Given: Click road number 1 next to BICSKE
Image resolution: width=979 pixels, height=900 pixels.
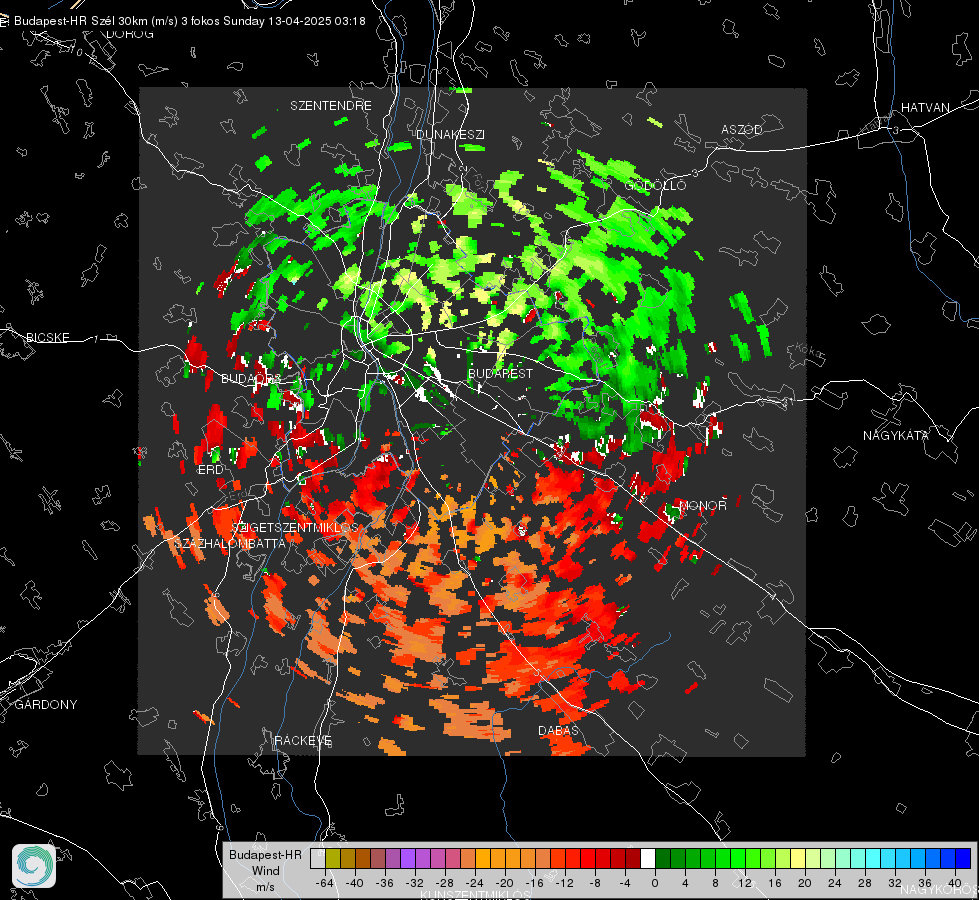Looking at the screenshot, I should point(96,339).
